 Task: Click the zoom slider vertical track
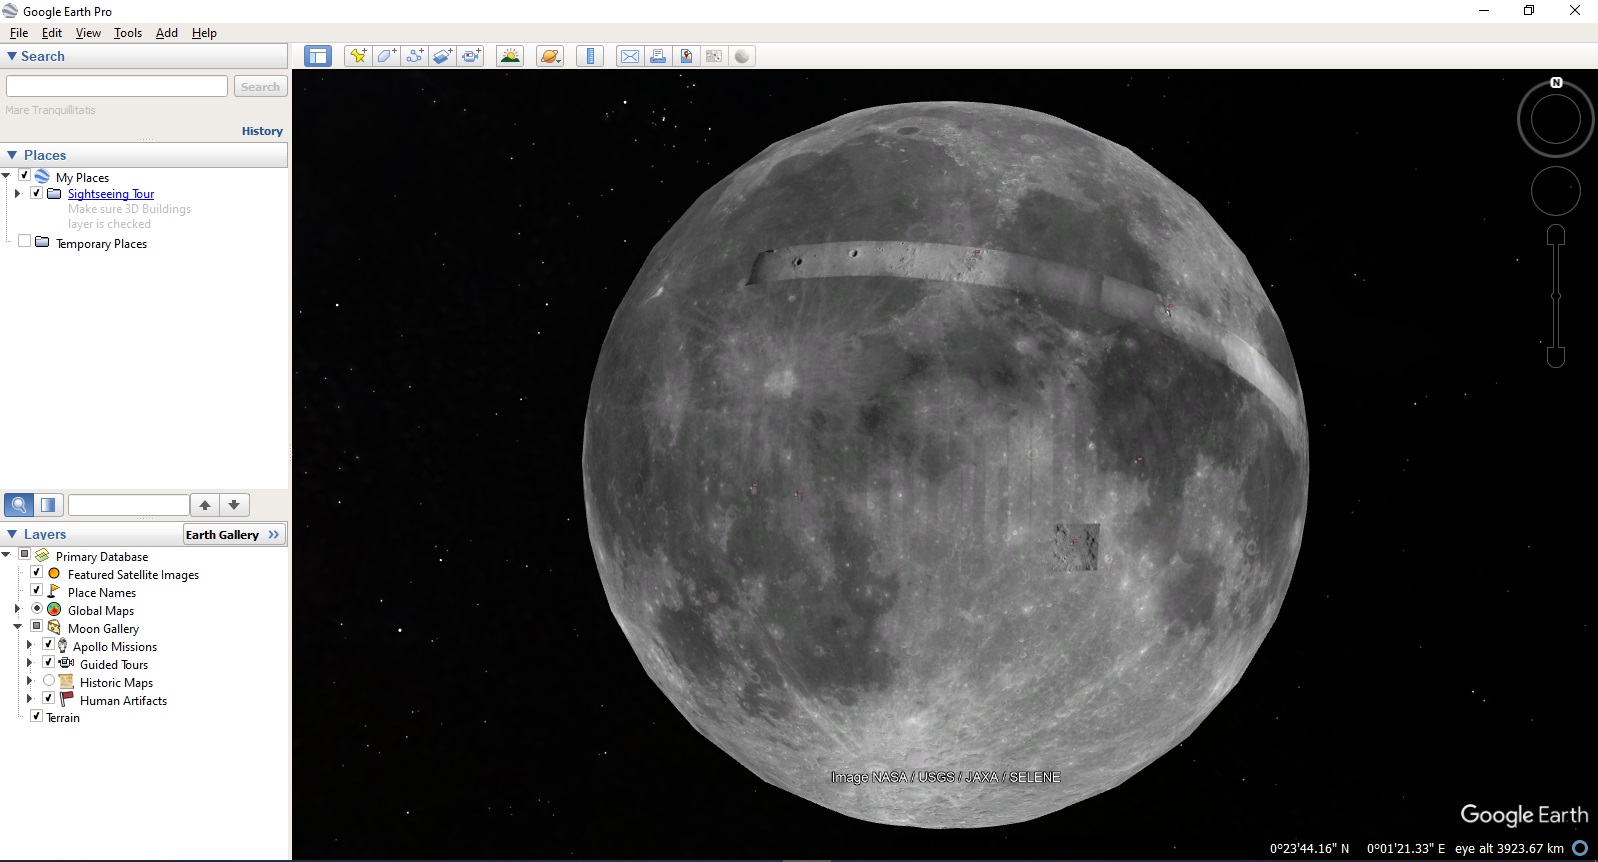(1556, 296)
